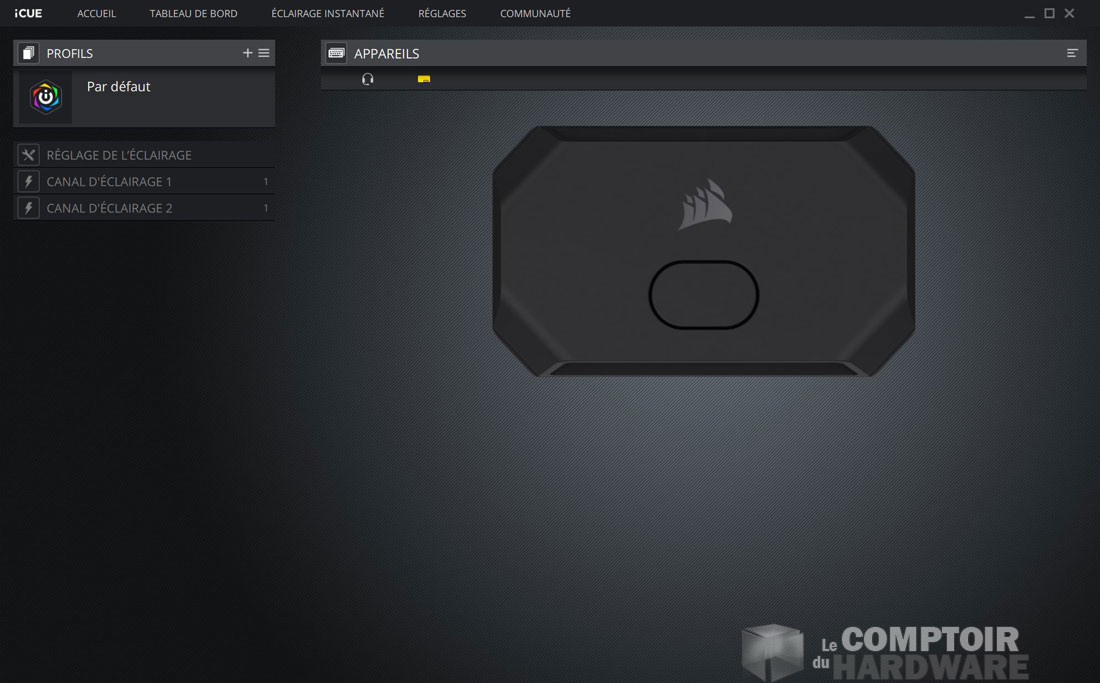
Task: Open the COMMUNAUTÉ tab
Action: pos(535,14)
